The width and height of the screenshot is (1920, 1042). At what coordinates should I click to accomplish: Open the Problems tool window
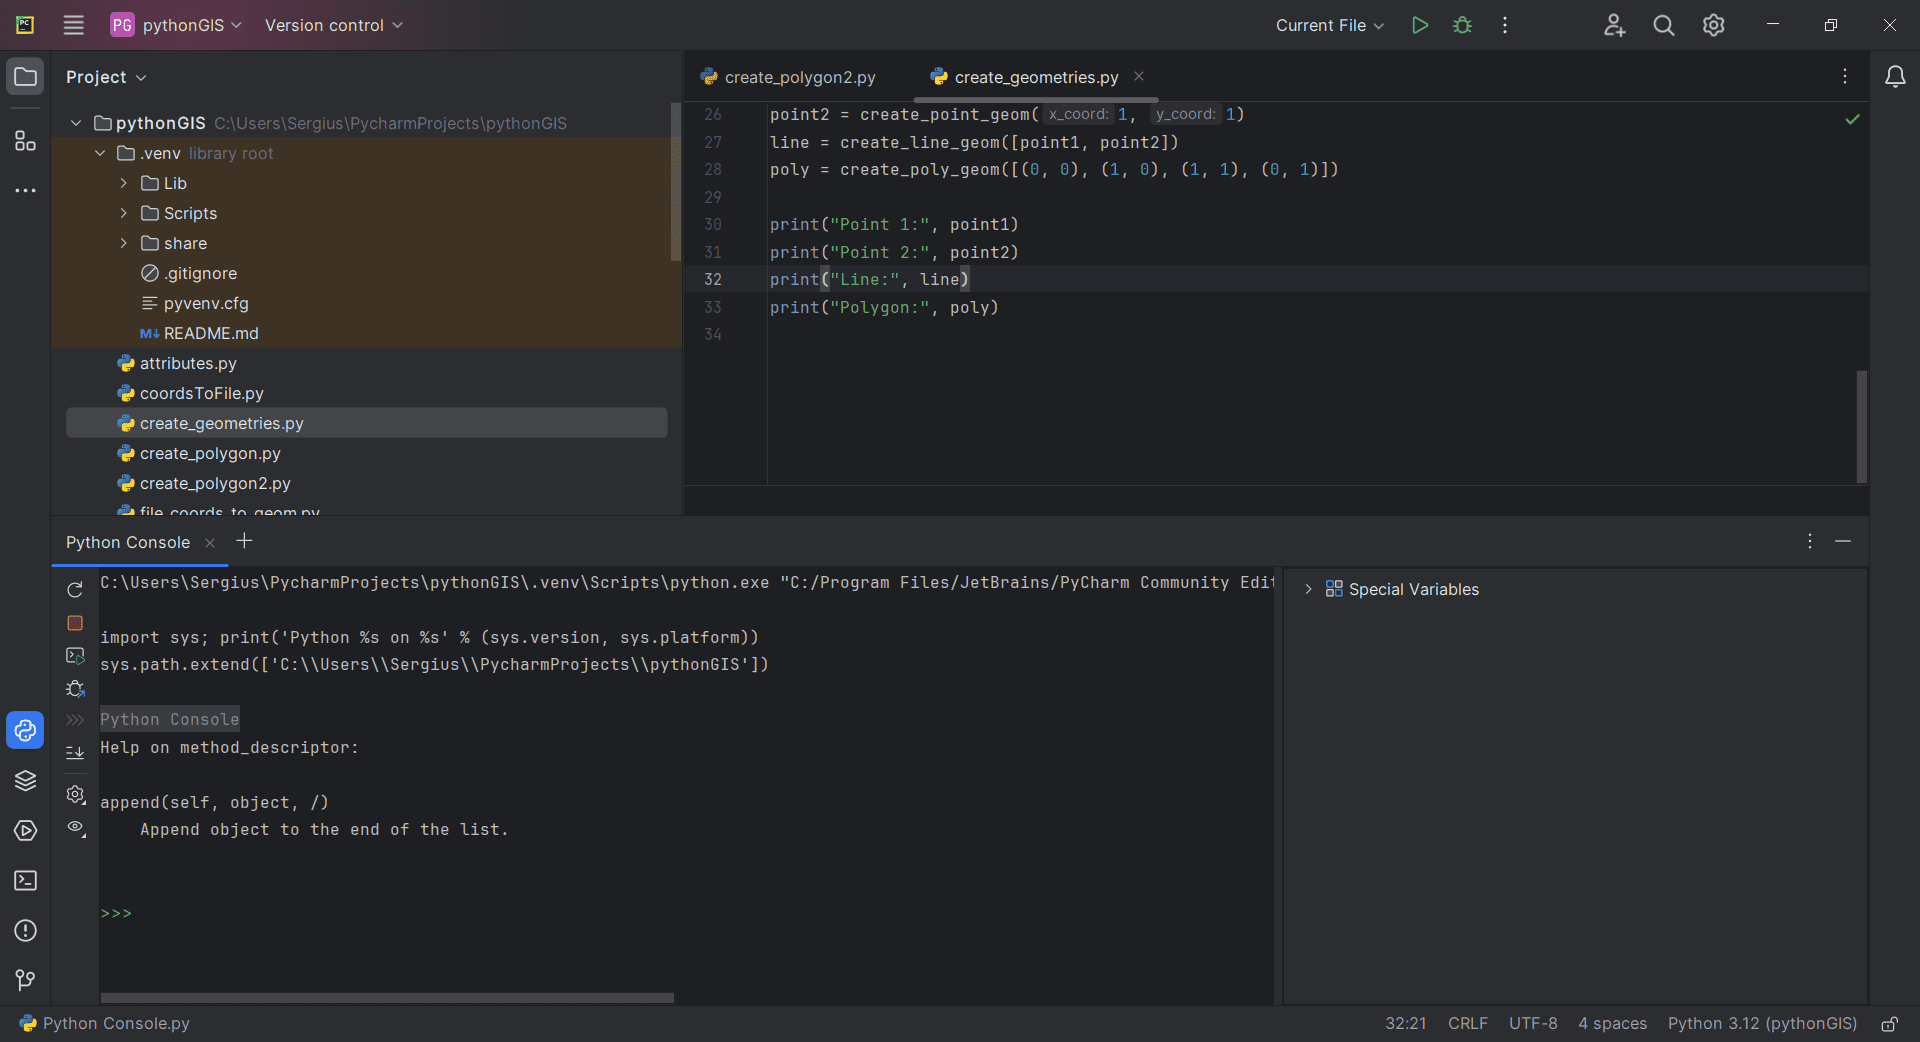pos(25,931)
